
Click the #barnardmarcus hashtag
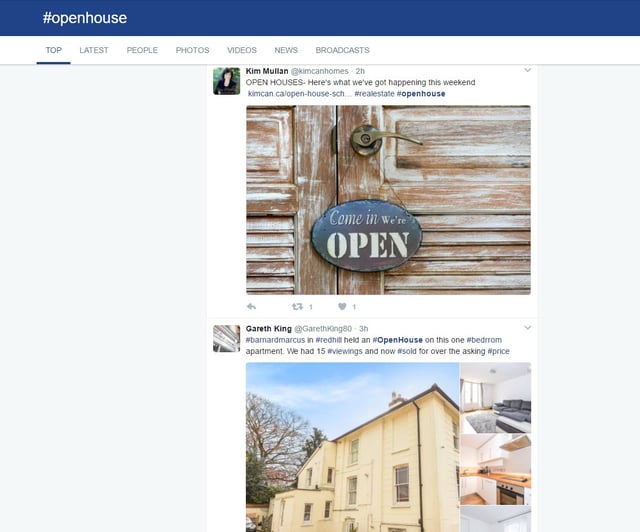(x=275, y=340)
